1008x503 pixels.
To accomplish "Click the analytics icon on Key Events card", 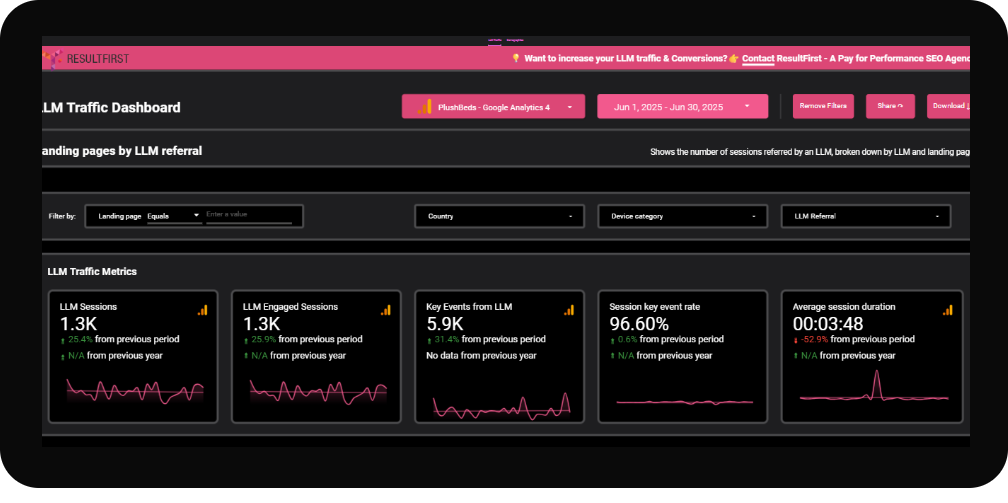I will point(569,310).
